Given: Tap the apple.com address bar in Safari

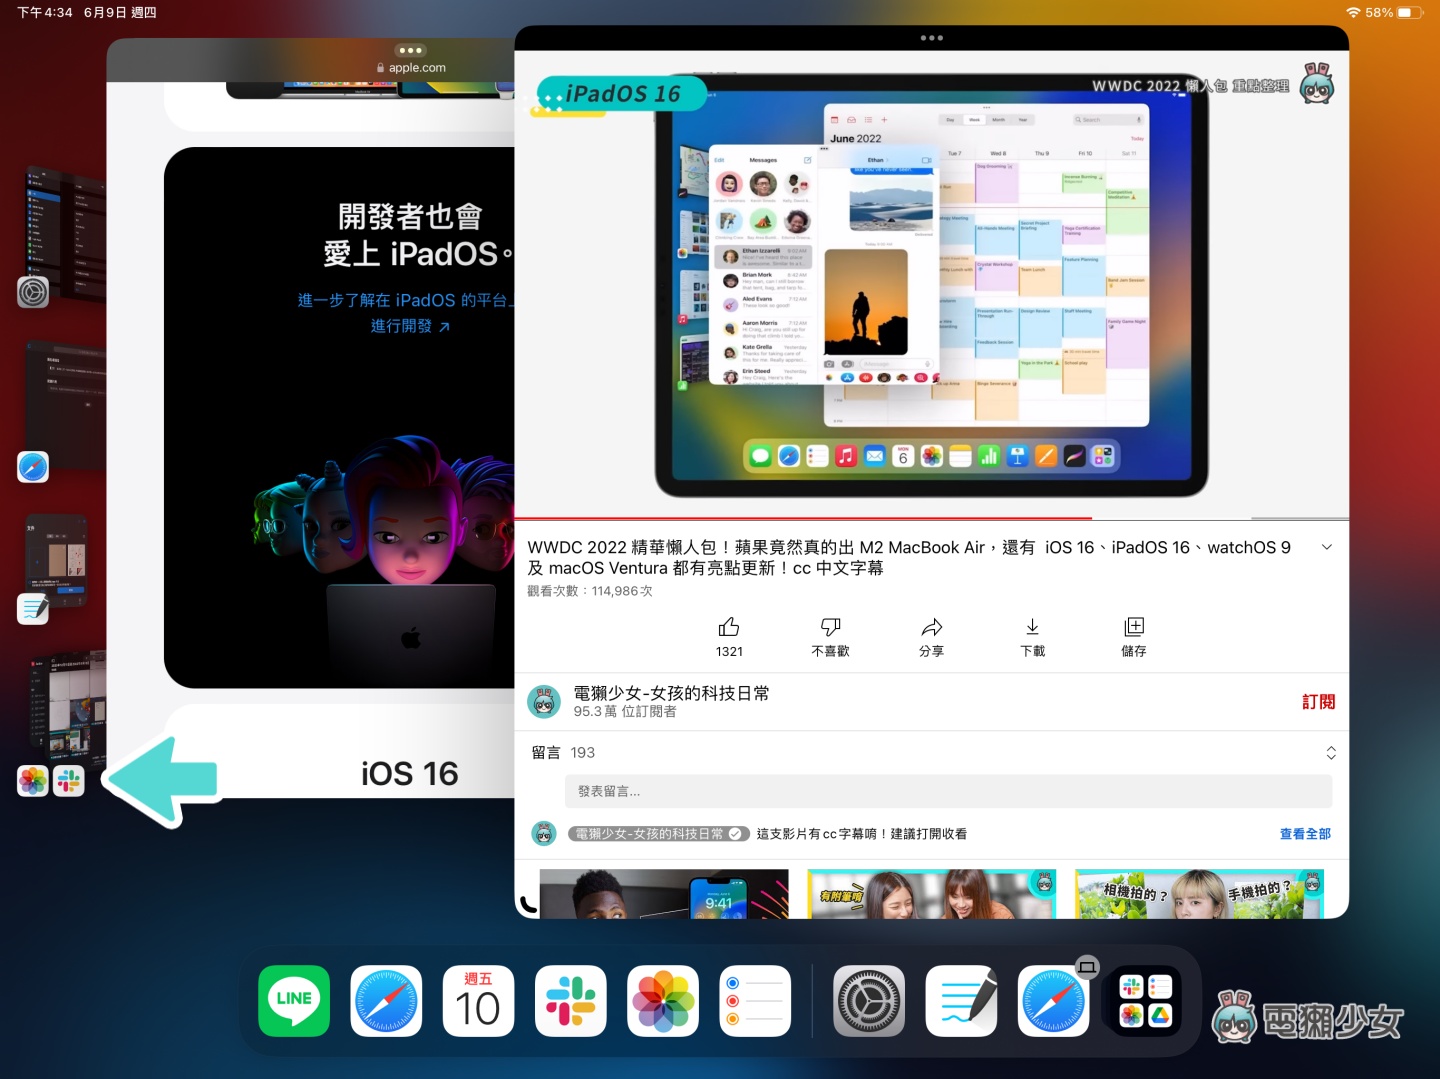Looking at the screenshot, I should tap(411, 68).
